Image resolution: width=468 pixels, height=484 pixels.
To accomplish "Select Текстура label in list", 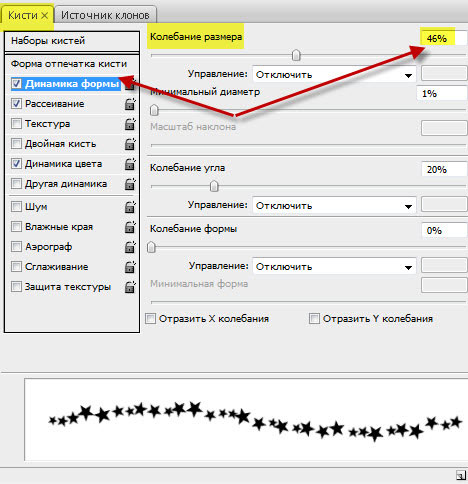I will (48, 124).
